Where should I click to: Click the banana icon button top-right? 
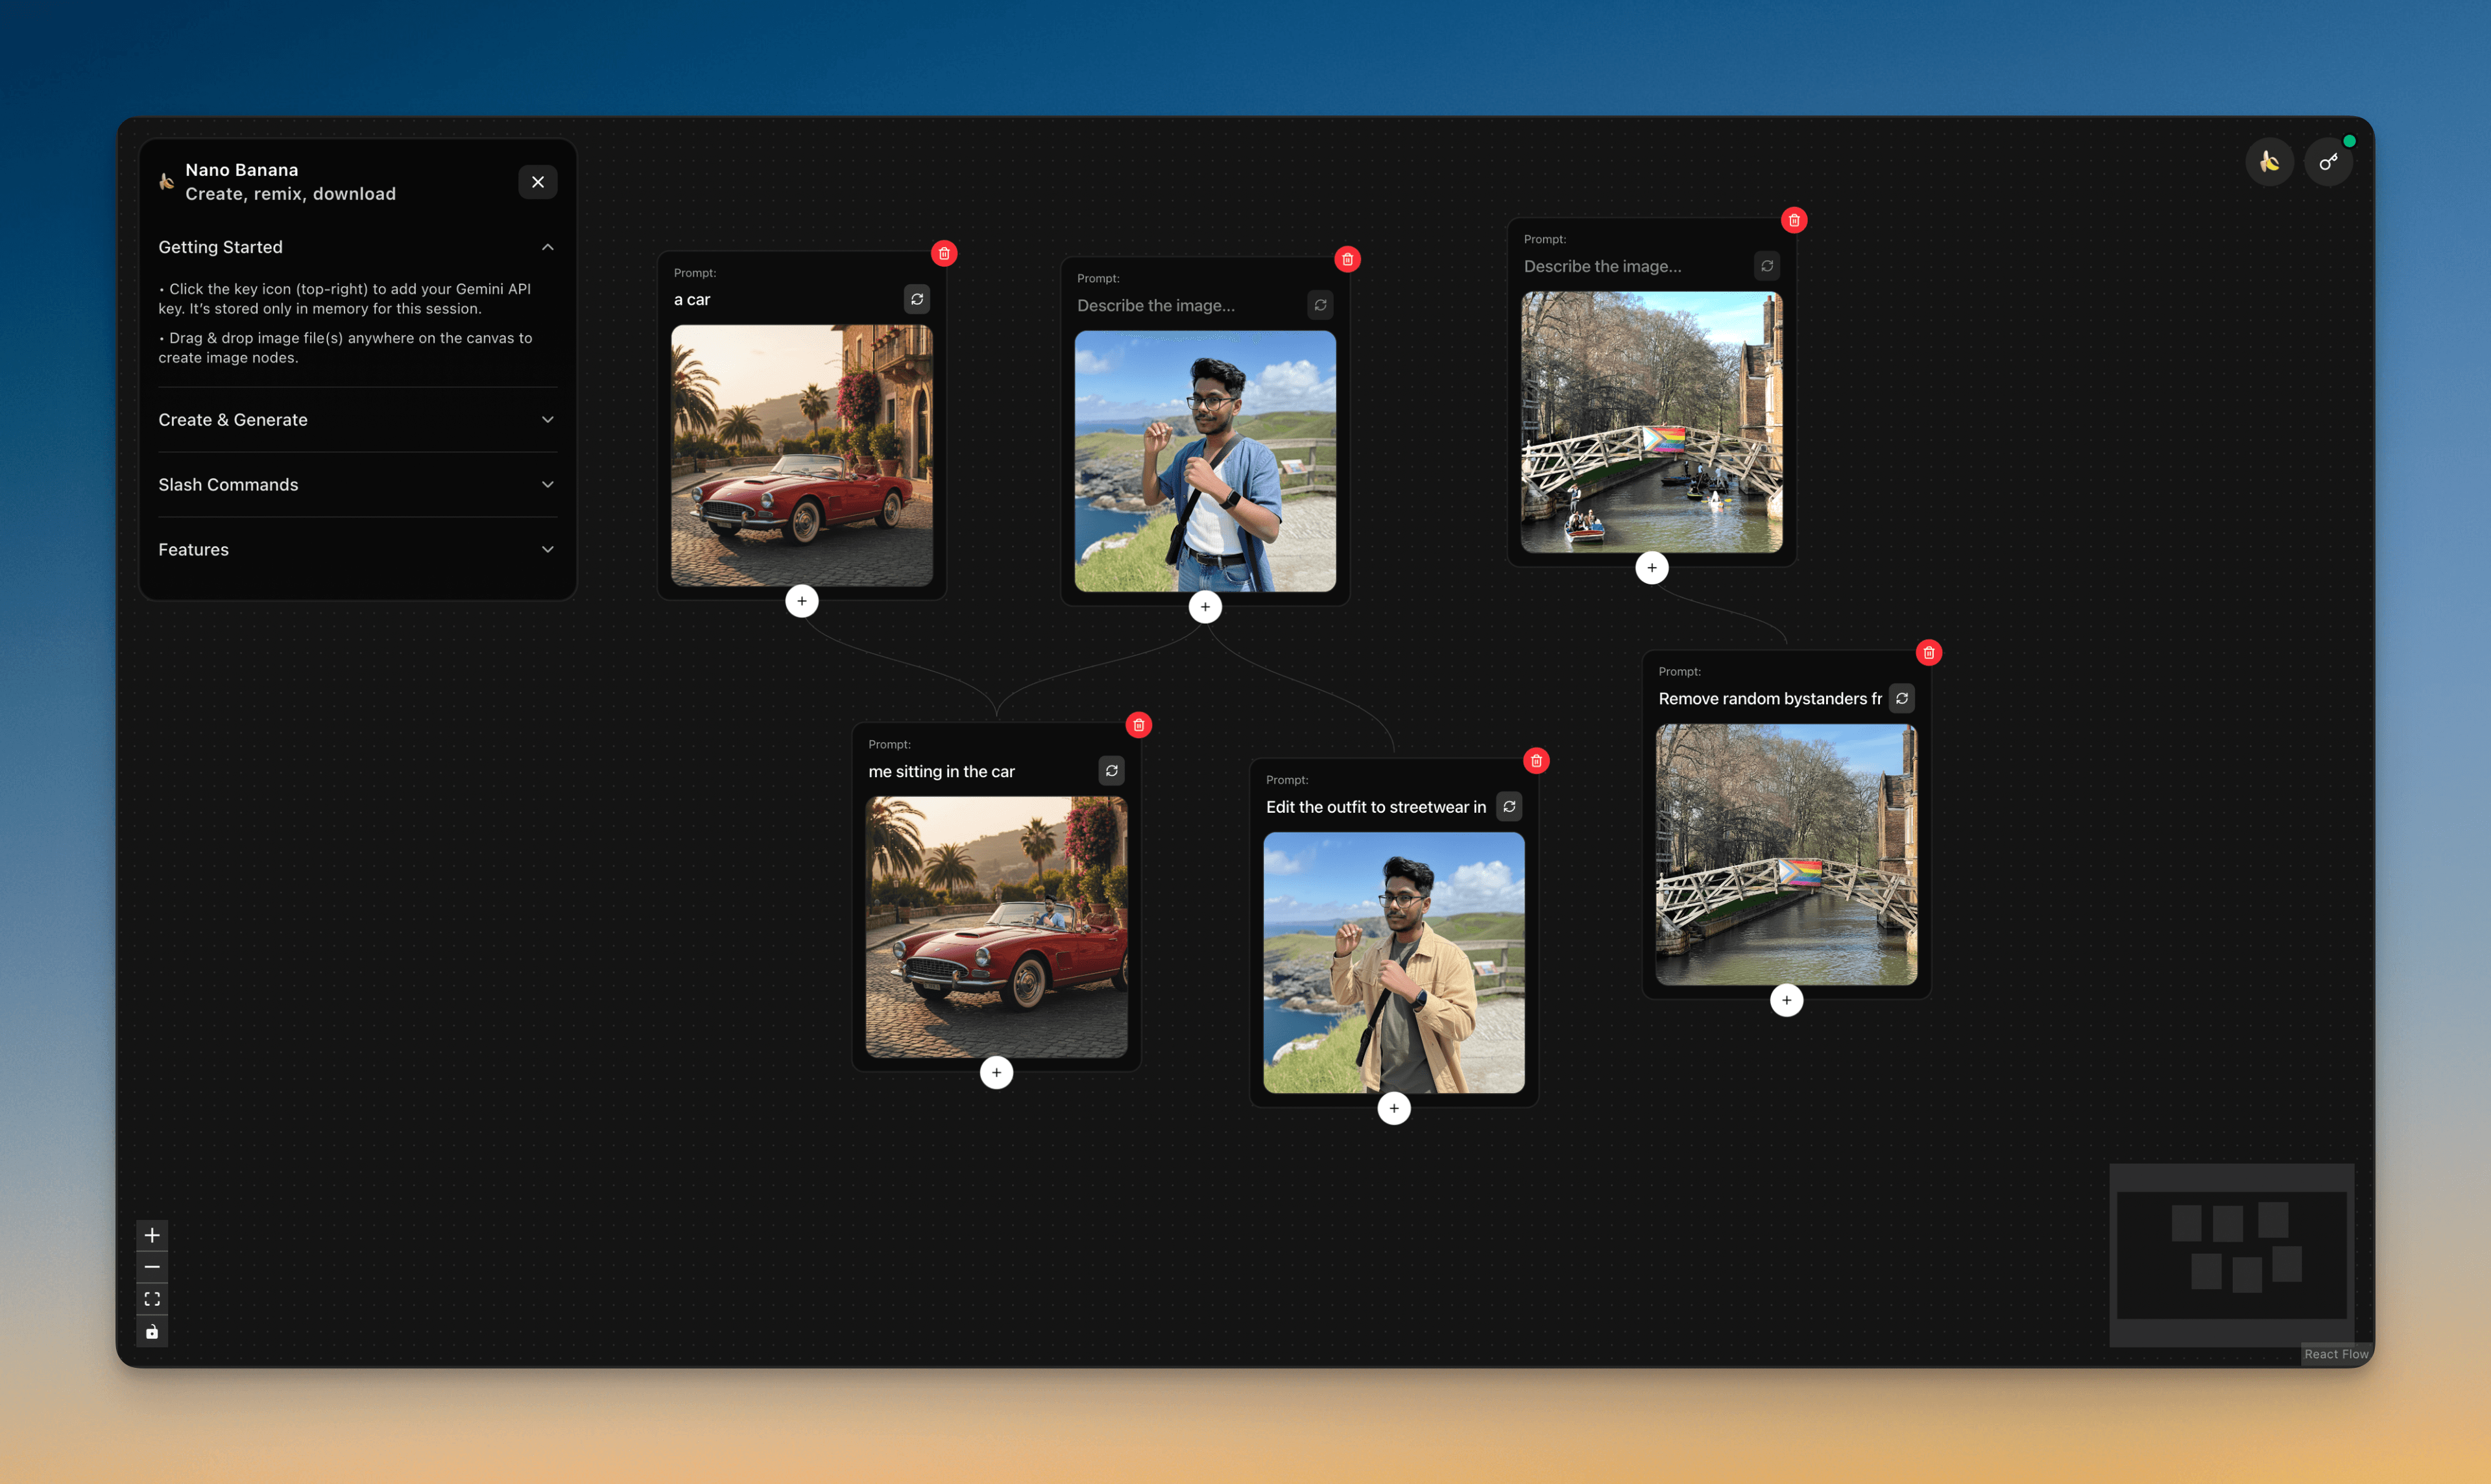tap(2269, 162)
